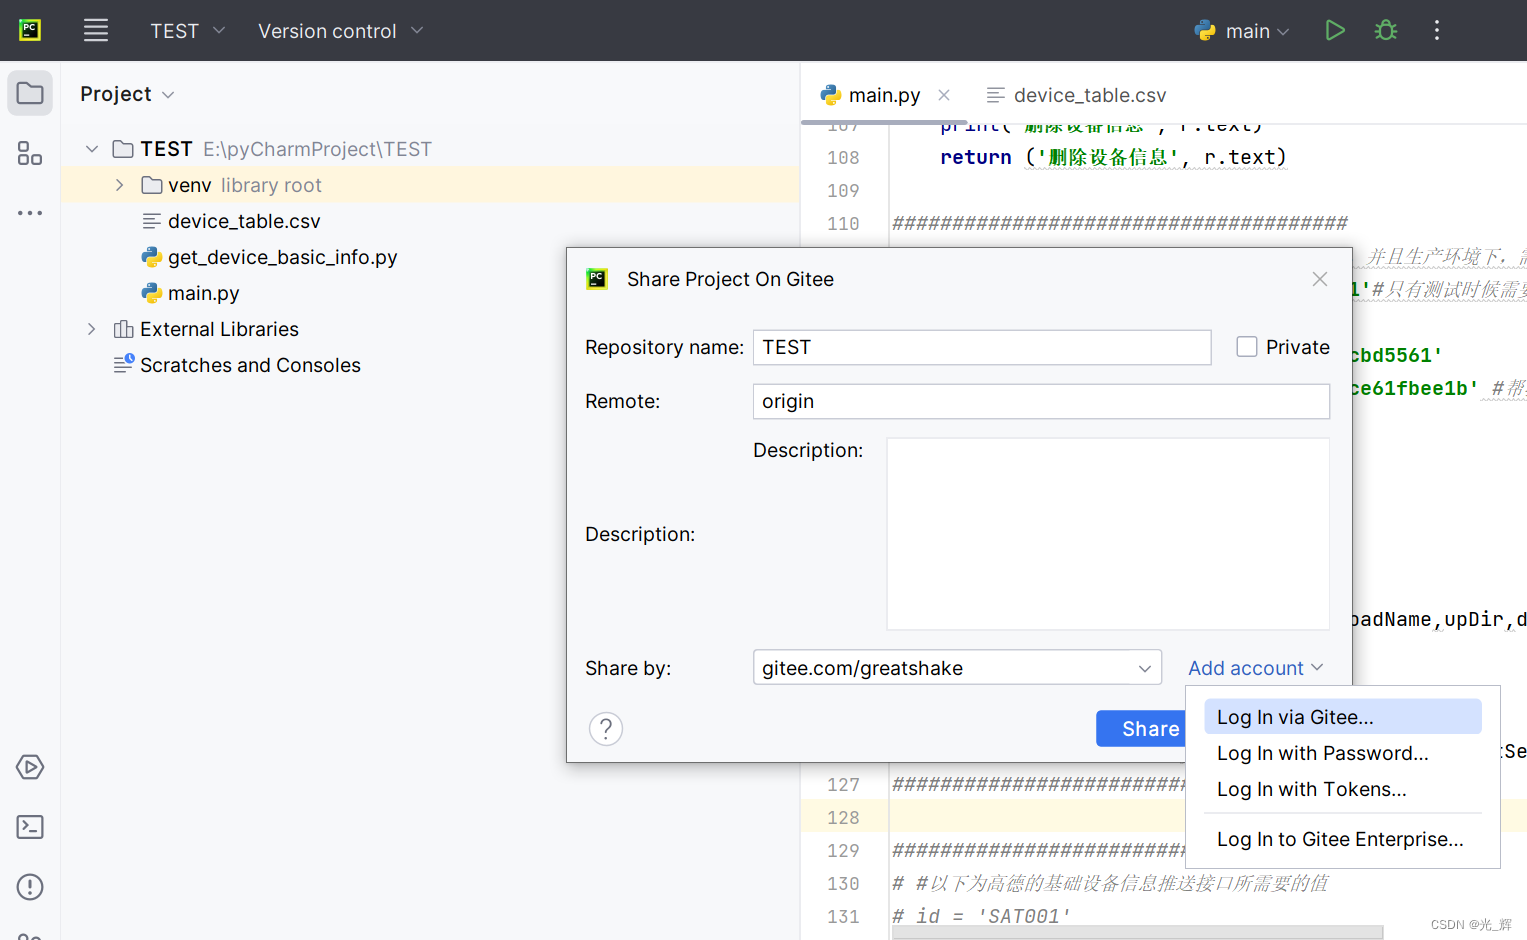Open more actions vertical dots in toolbar

pos(1437,30)
